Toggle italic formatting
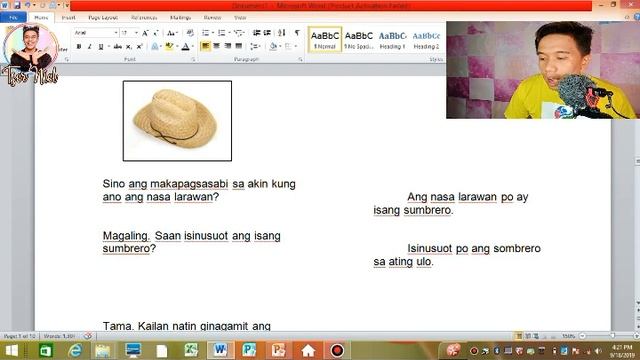 click(x=89, y=47)
